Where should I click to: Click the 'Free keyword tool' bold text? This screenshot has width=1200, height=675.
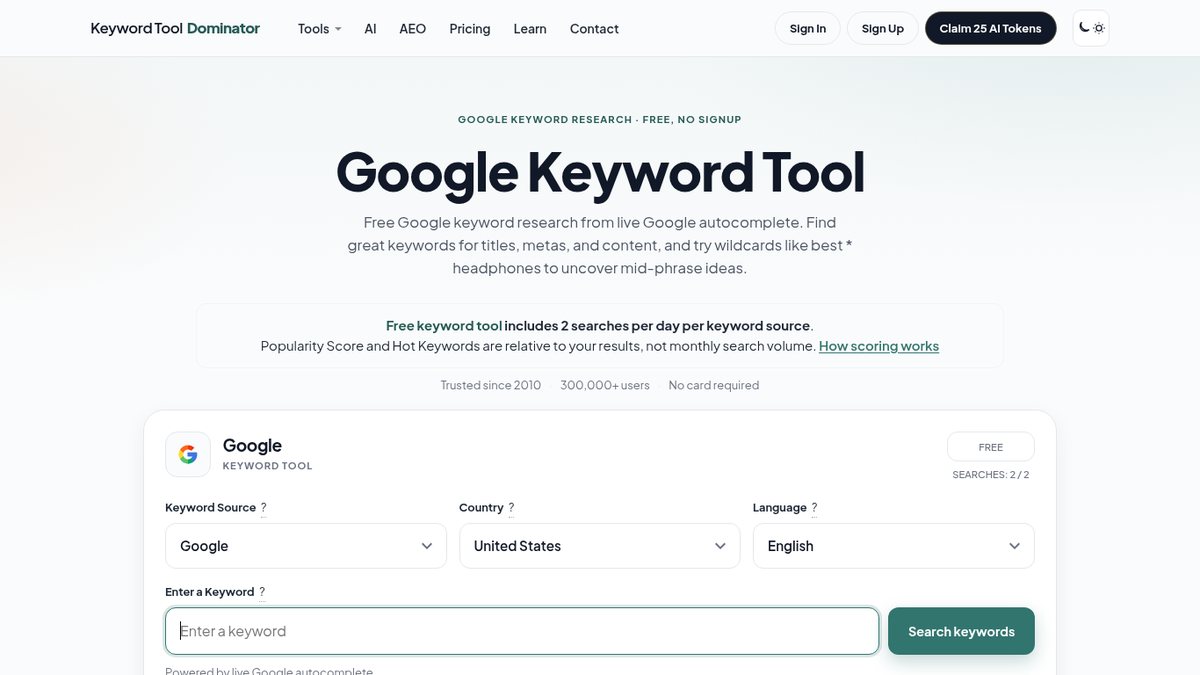tap(444, 326)
